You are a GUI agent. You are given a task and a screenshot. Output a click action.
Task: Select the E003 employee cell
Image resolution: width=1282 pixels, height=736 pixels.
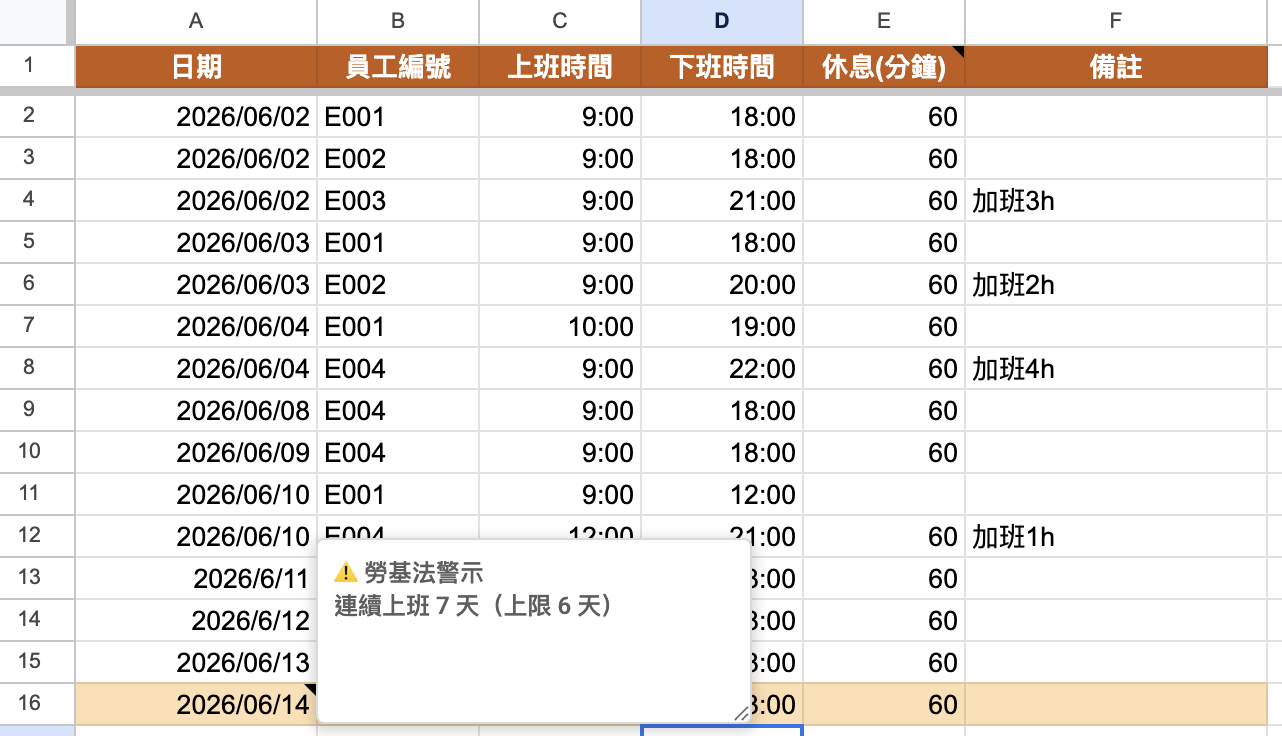(x=398, y=201)
